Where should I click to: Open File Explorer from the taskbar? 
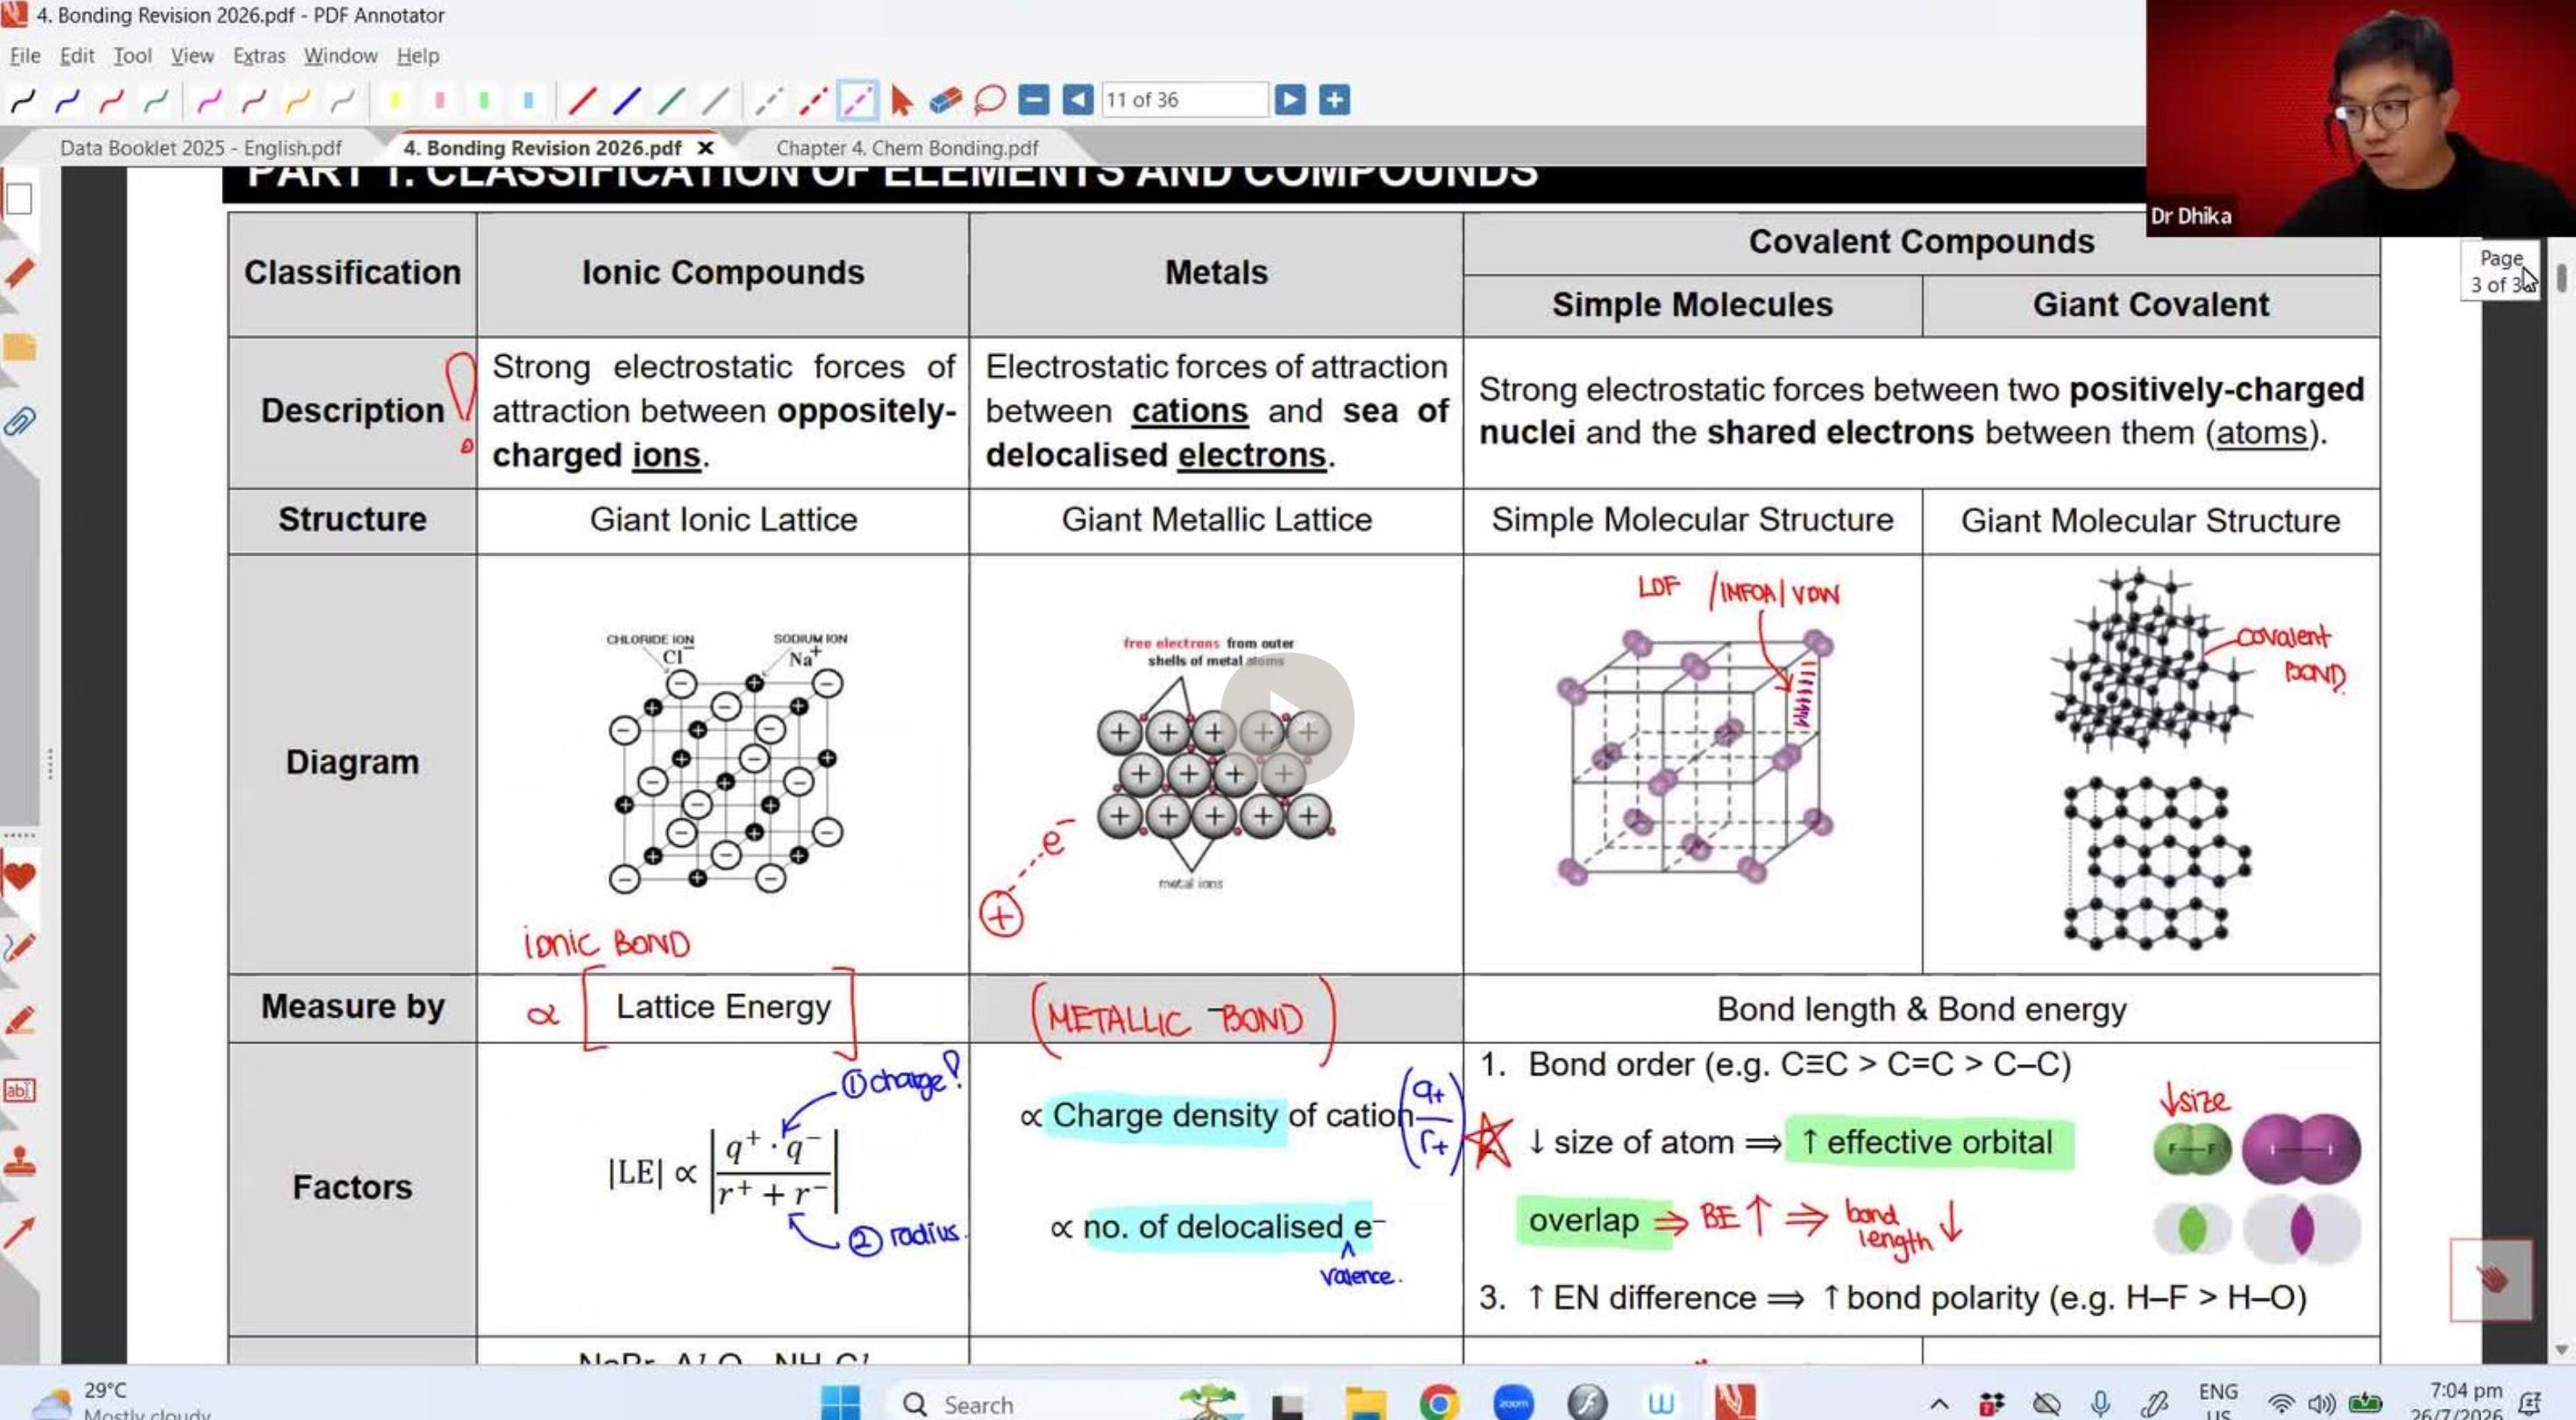(1364, 1403)
